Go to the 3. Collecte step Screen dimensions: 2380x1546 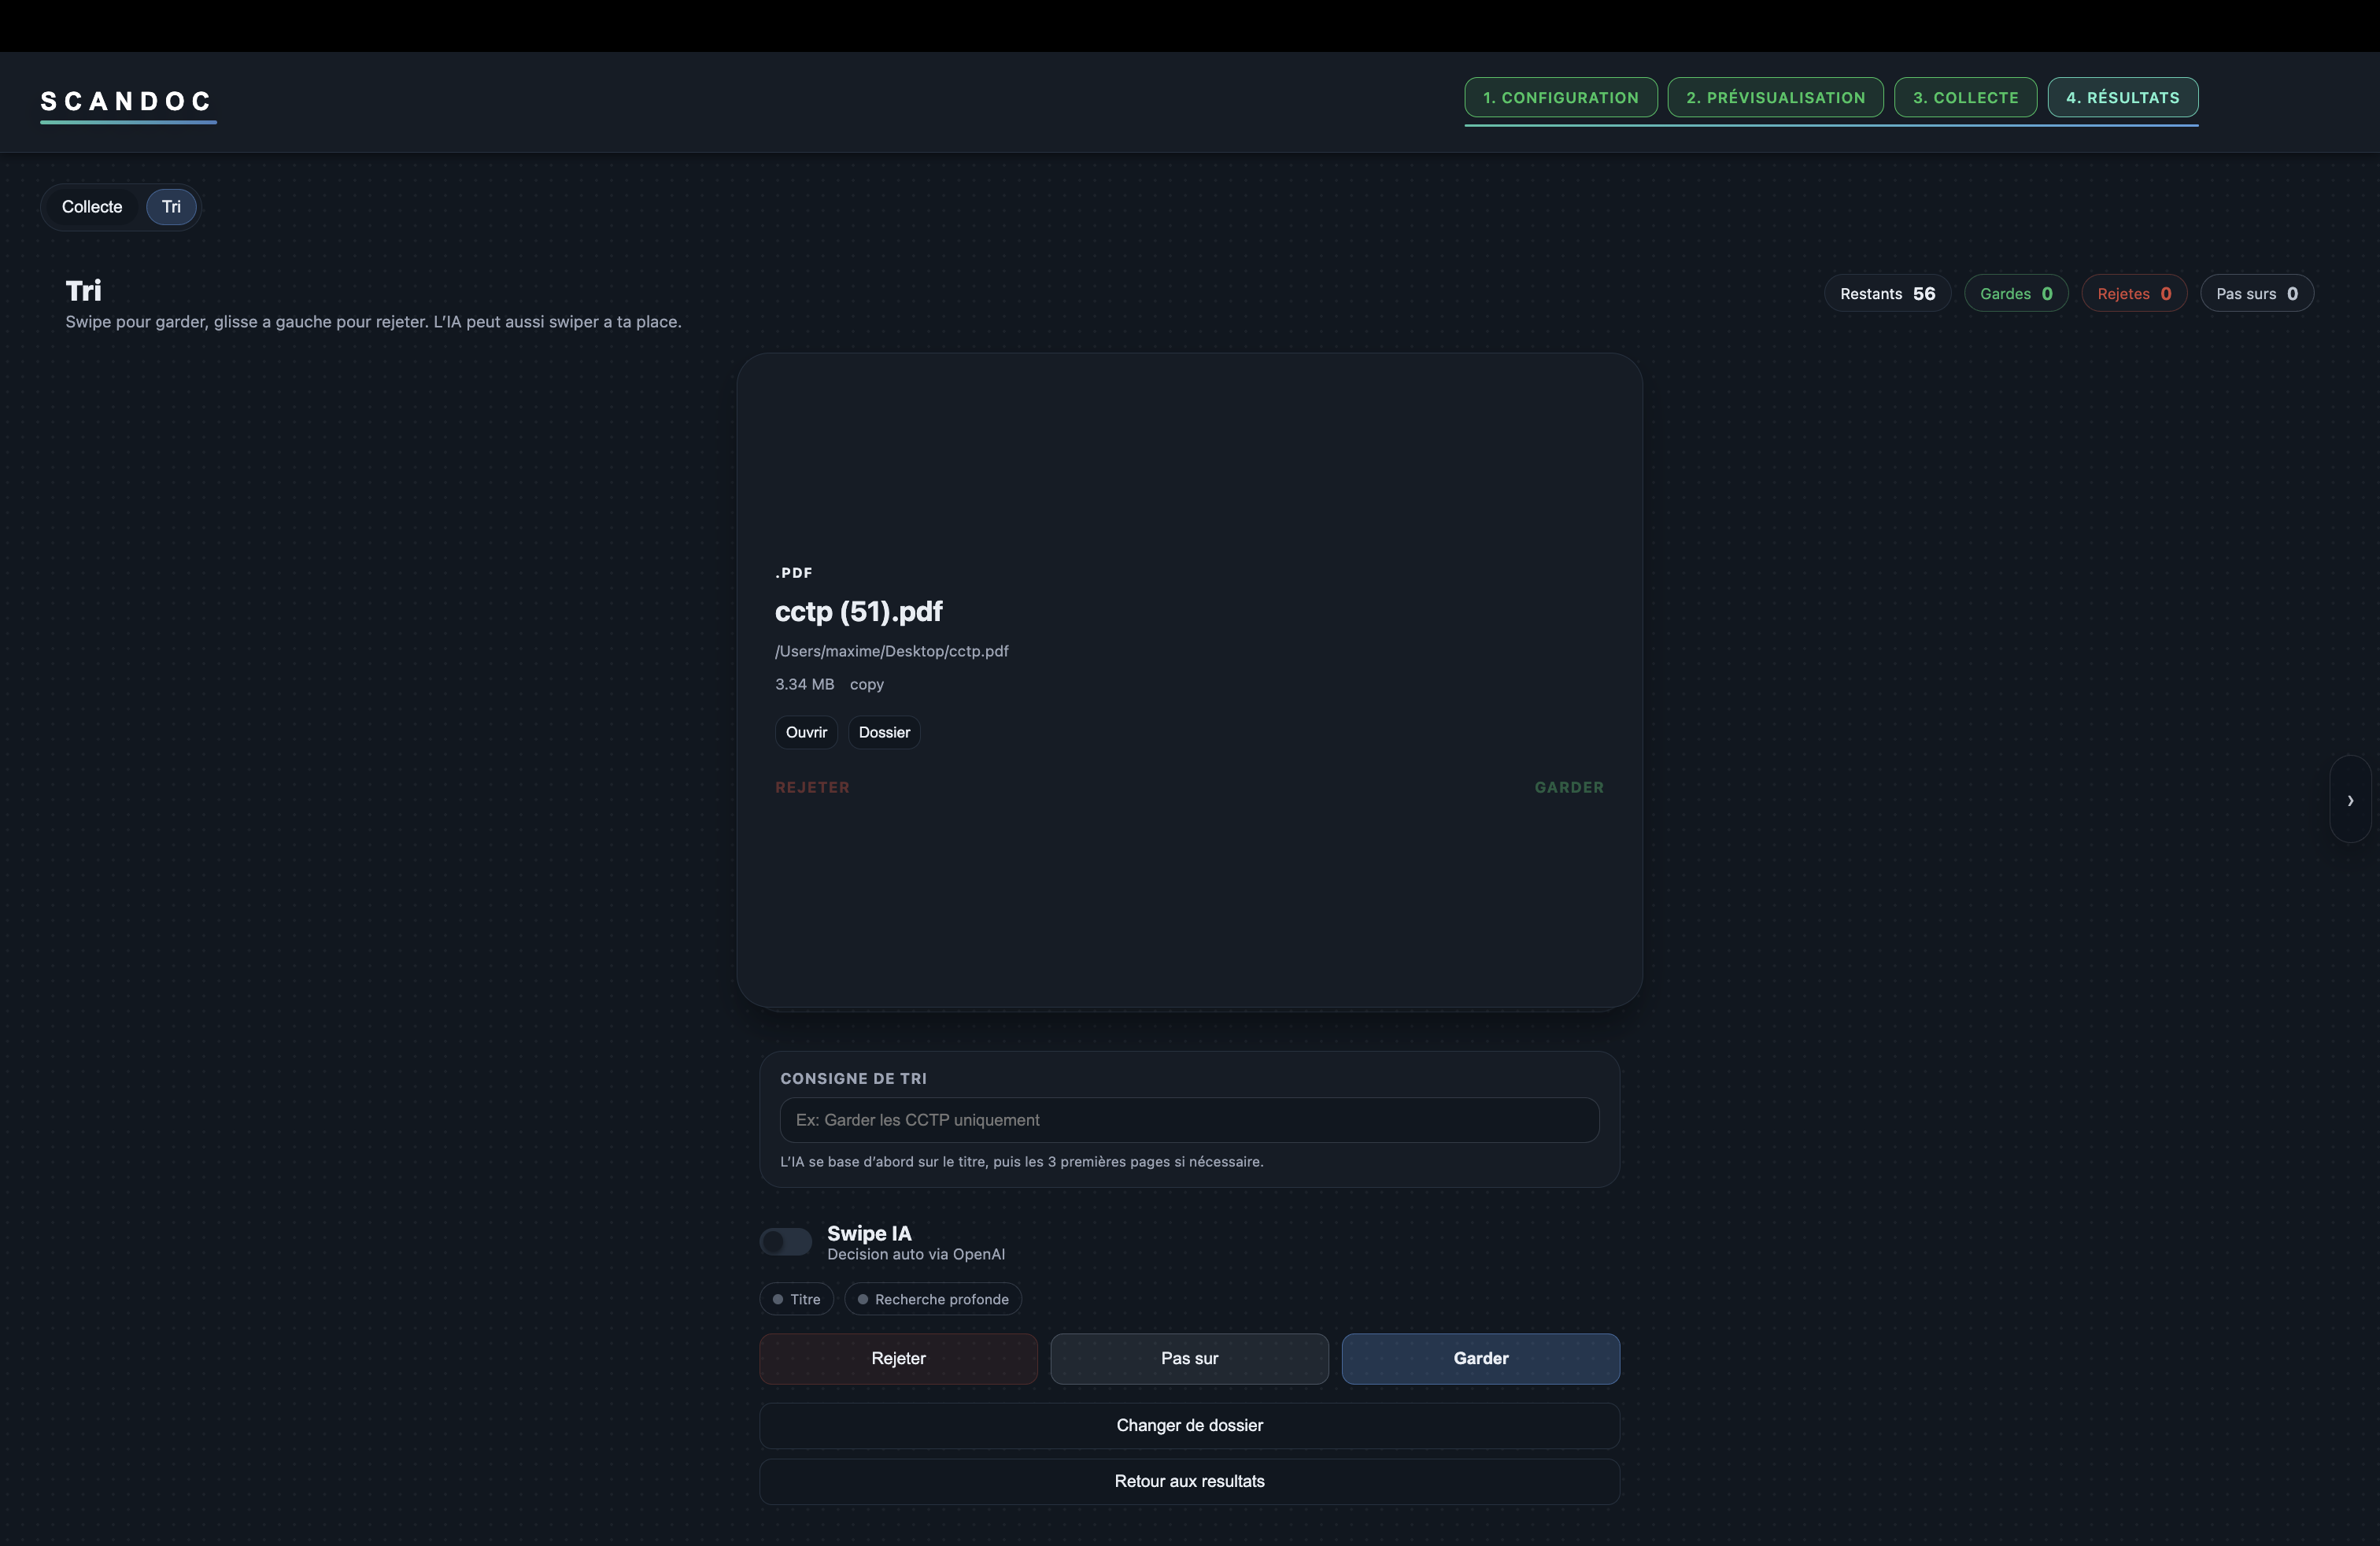pos(1963,97)
